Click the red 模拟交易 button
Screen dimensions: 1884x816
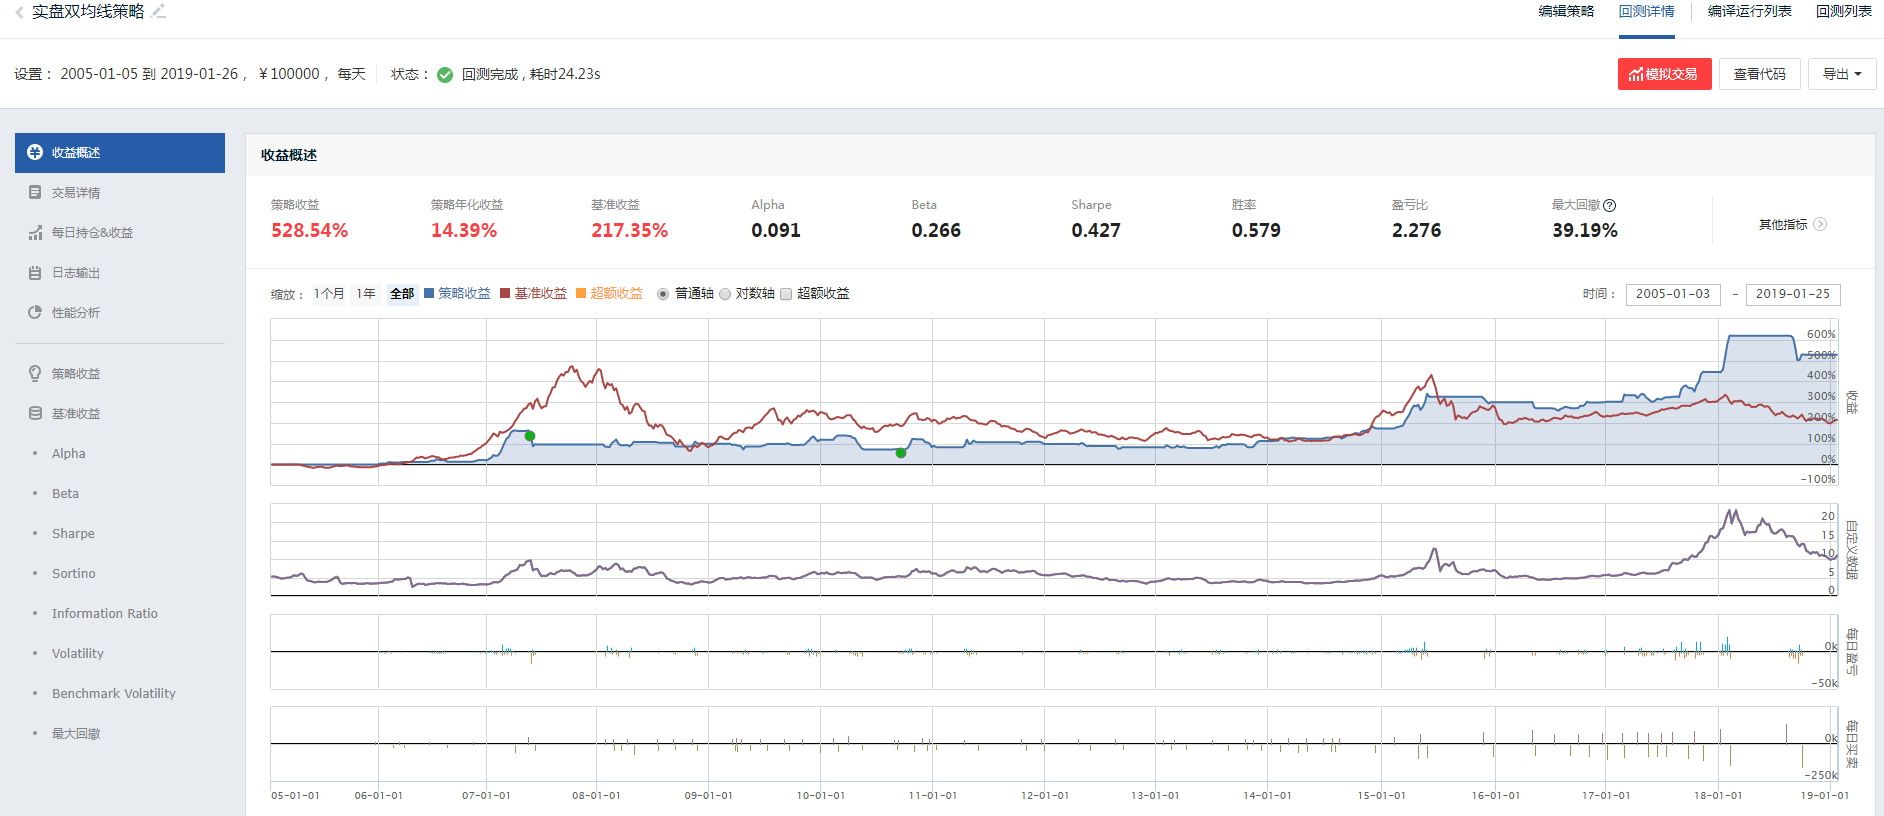(1664, 74)
